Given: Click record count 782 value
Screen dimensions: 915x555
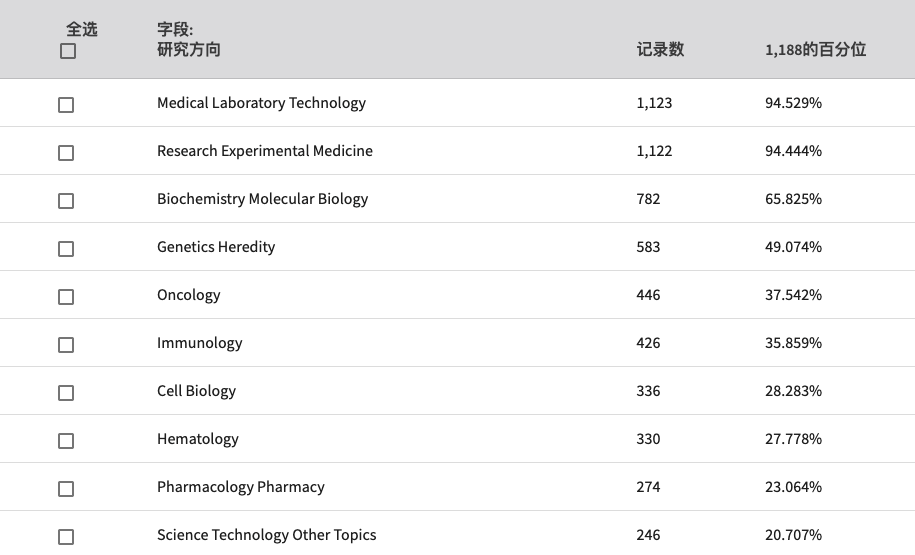Looking at the screenshot, I should [x=648, y=199].
